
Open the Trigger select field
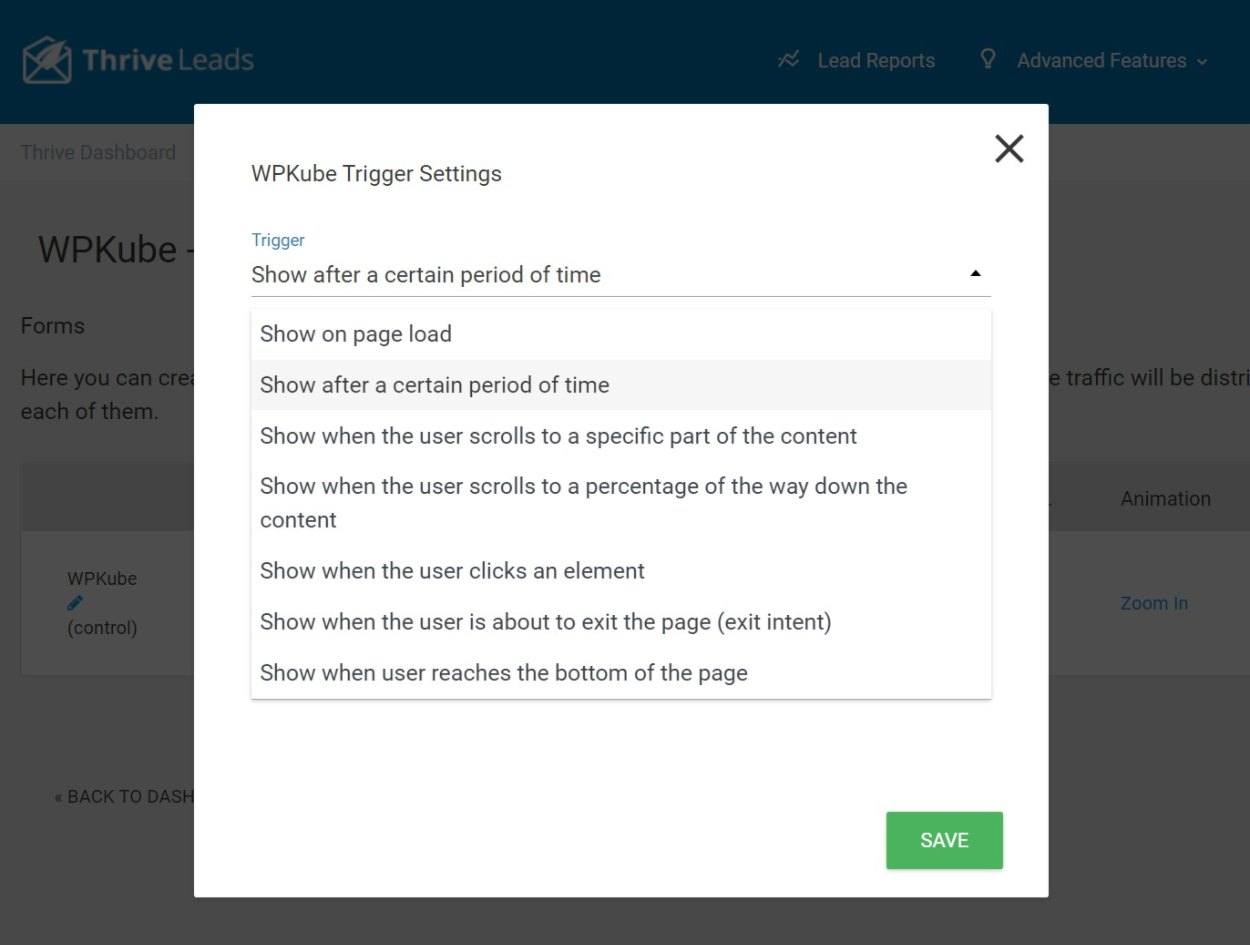[621, 275]
